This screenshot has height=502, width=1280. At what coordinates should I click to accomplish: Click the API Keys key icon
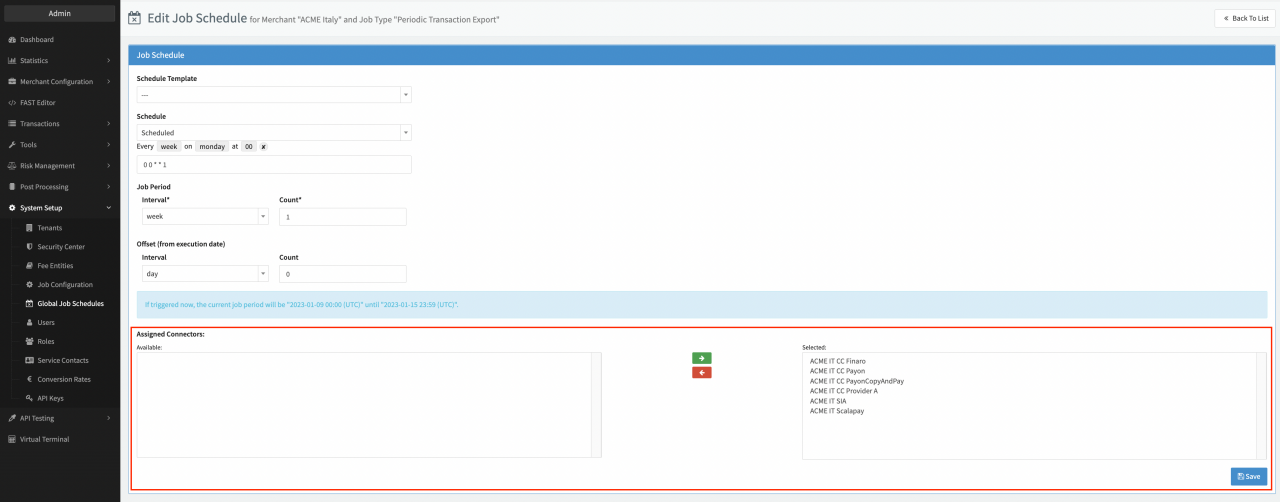29,398
